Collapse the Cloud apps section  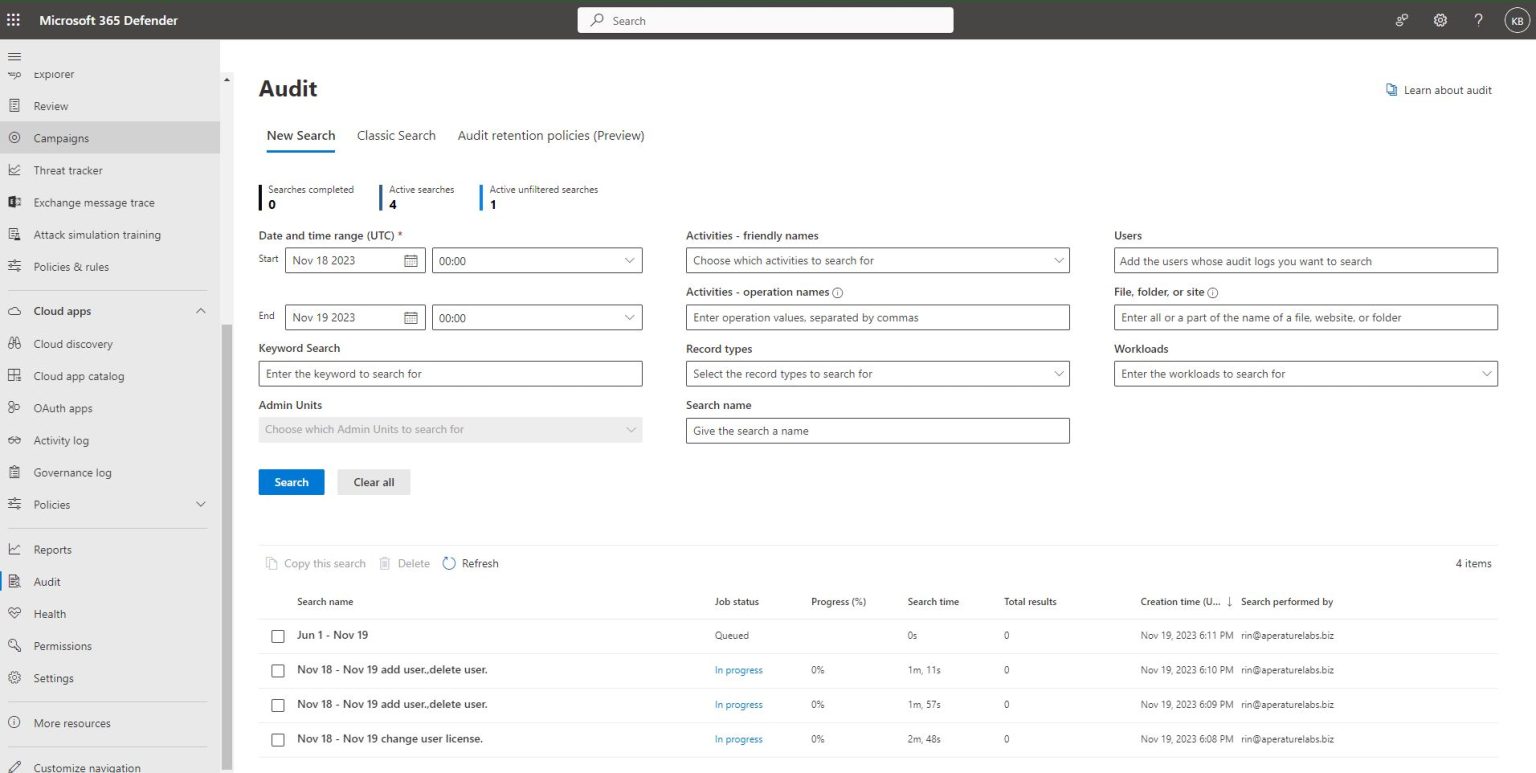pyautogui.click(x=201, y=311)
